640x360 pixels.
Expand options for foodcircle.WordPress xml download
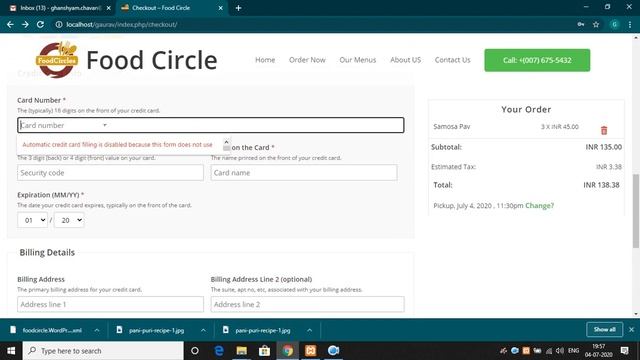97,330
